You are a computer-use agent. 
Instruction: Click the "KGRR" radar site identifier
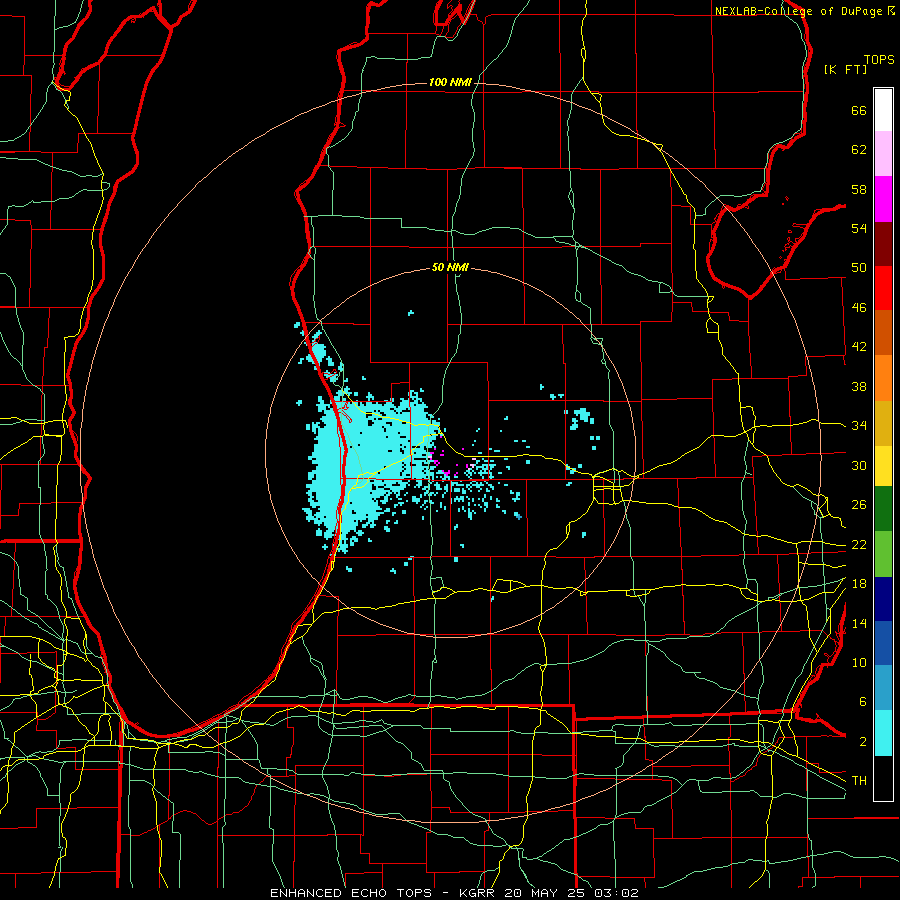(x=476, y=893)
